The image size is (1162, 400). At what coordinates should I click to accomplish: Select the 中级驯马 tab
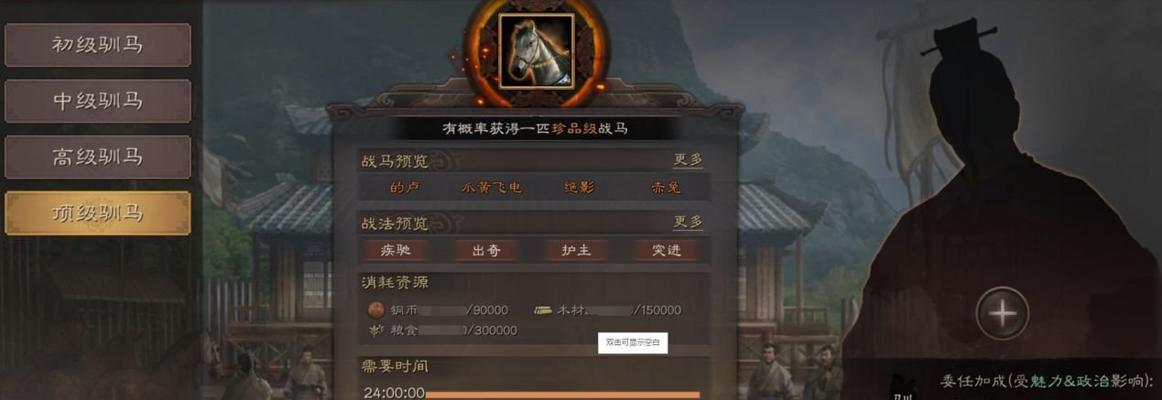[x=98, y=101]
